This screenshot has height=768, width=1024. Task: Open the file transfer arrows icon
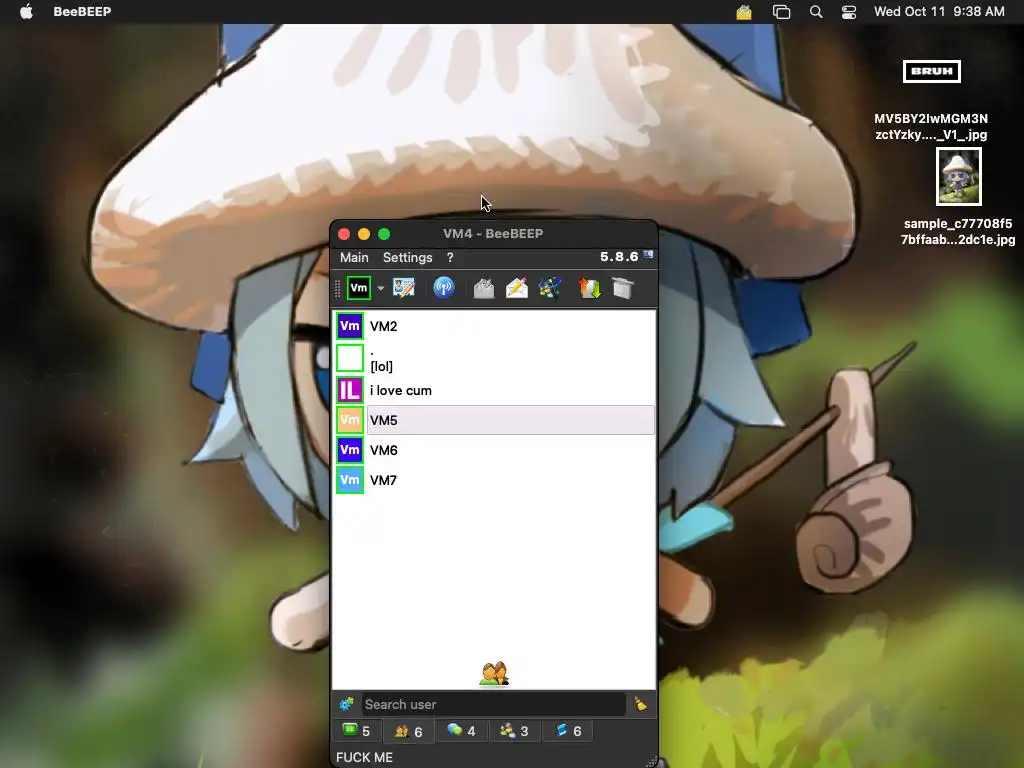click(590, 288)
